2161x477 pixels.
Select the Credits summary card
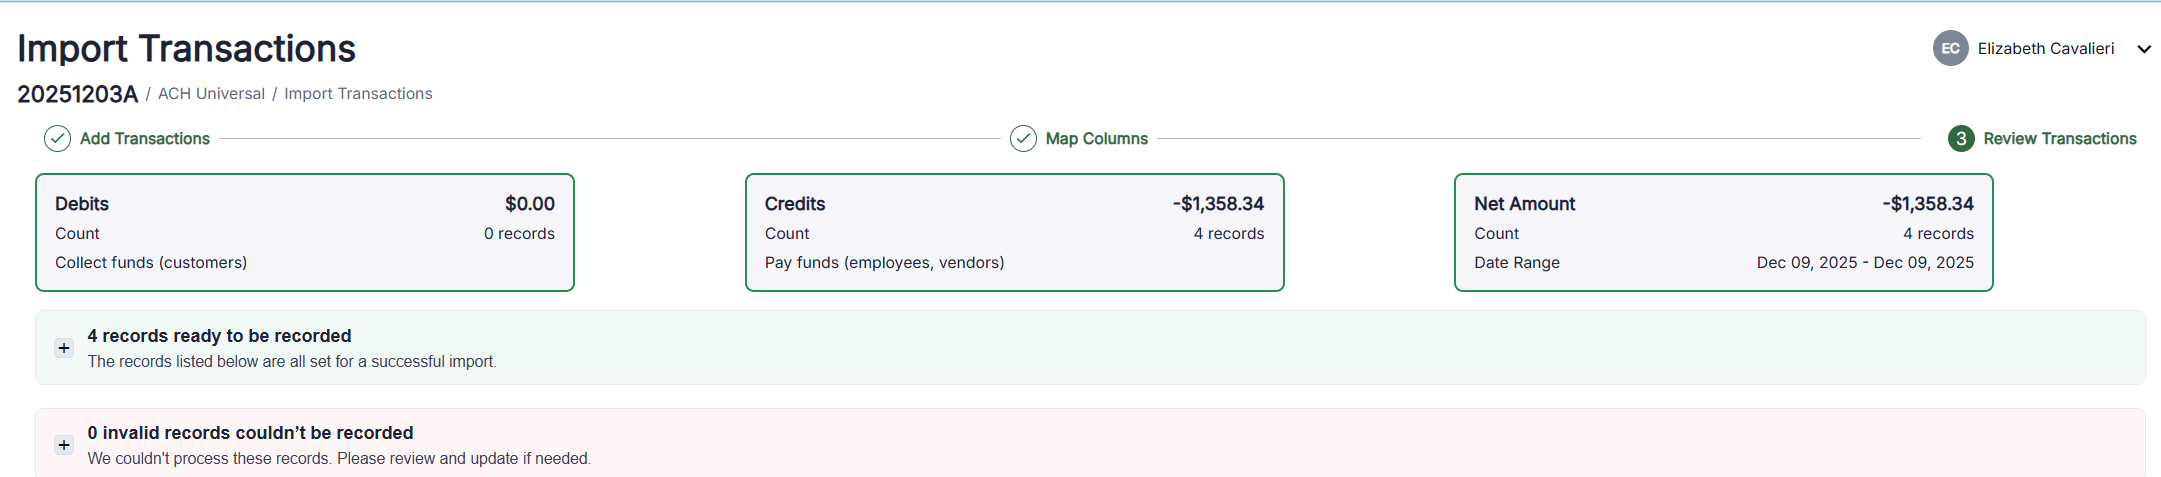click(1014, 233)
